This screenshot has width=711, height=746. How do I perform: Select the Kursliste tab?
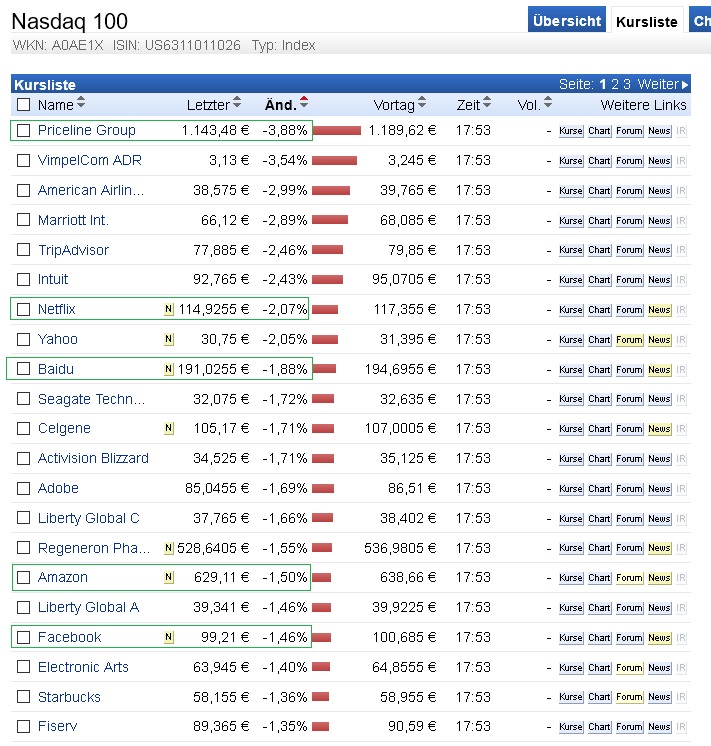[x=646, y=21]
